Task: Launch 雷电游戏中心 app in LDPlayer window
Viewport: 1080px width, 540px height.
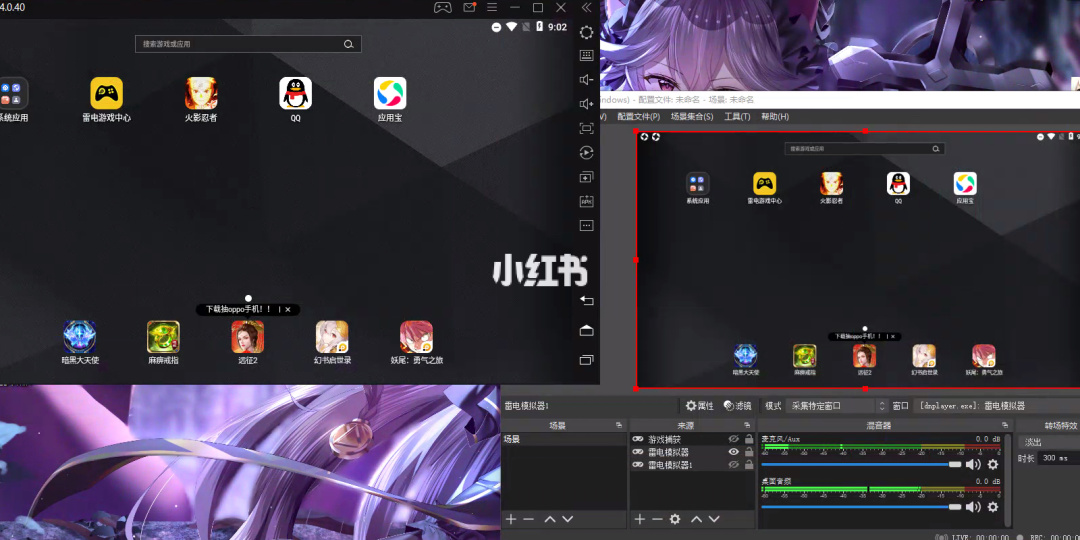Action: 107,100
